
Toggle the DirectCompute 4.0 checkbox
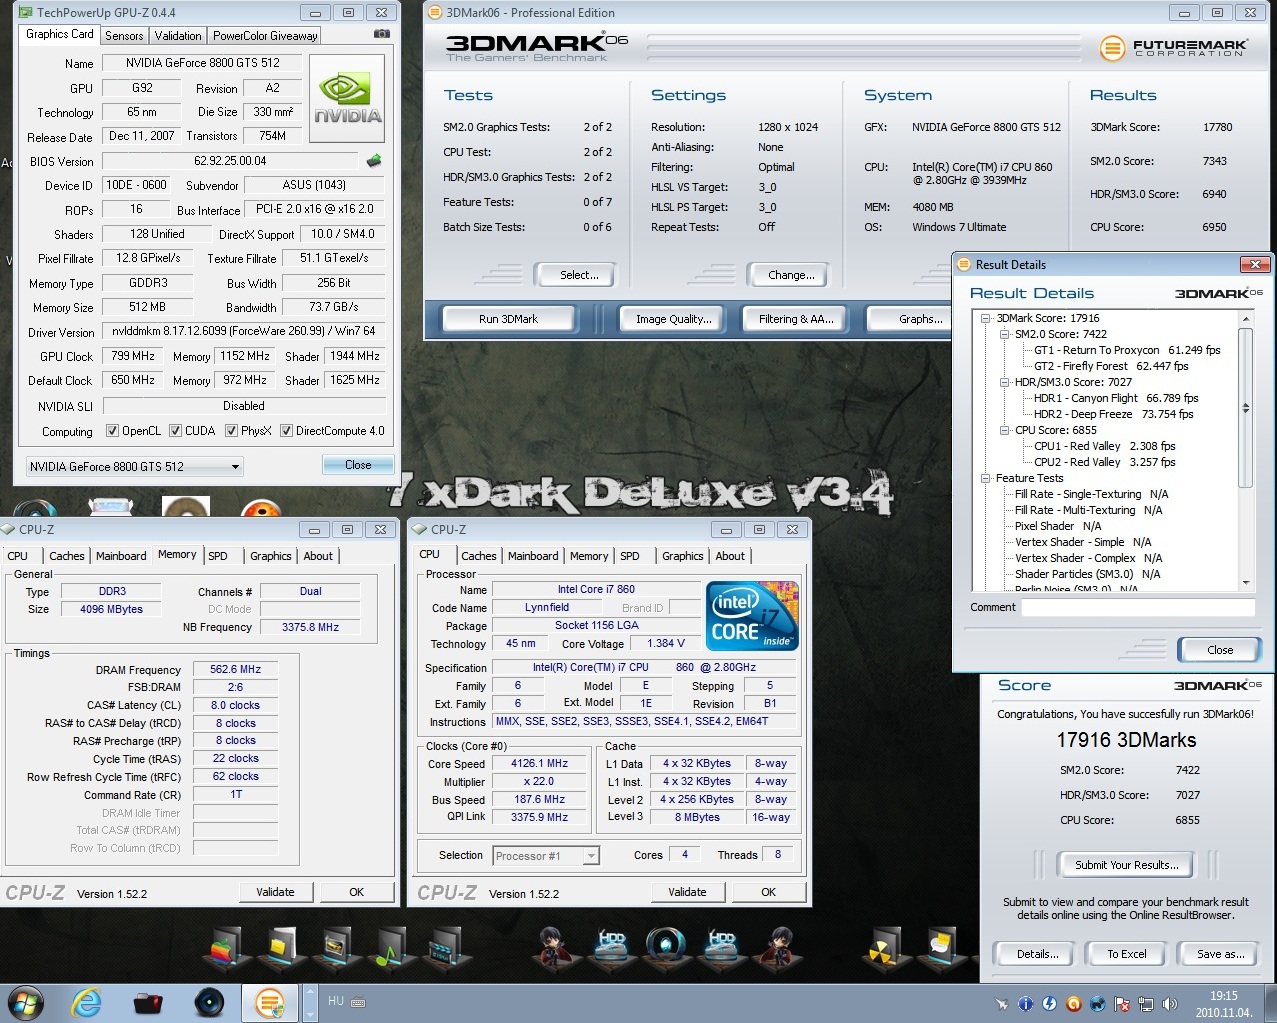(287, 431)
